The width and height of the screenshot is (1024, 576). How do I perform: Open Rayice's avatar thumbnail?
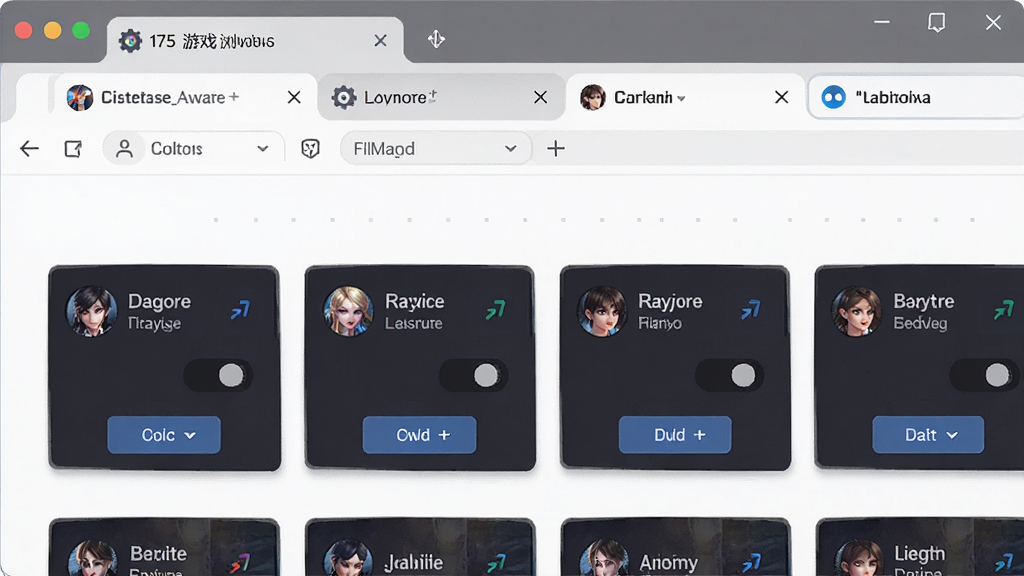pos(348,312)
